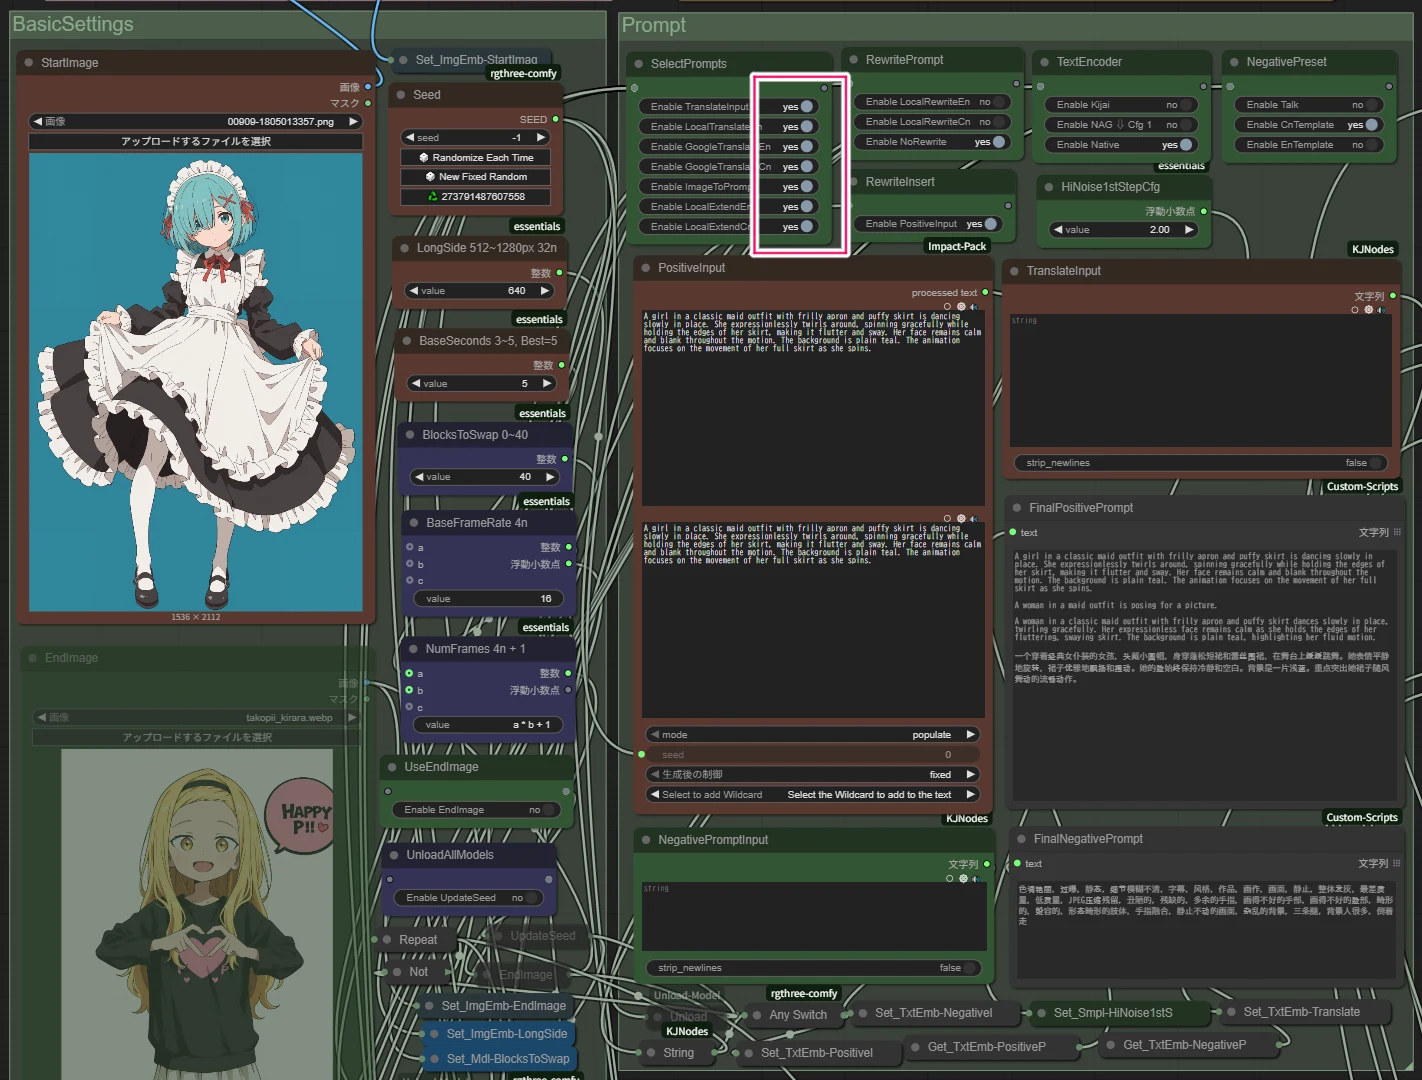This screenshot has width=1422, height=1080.
Task: Collapse the FinalPositivePrompt node title dot
Action: (1017, 508)
